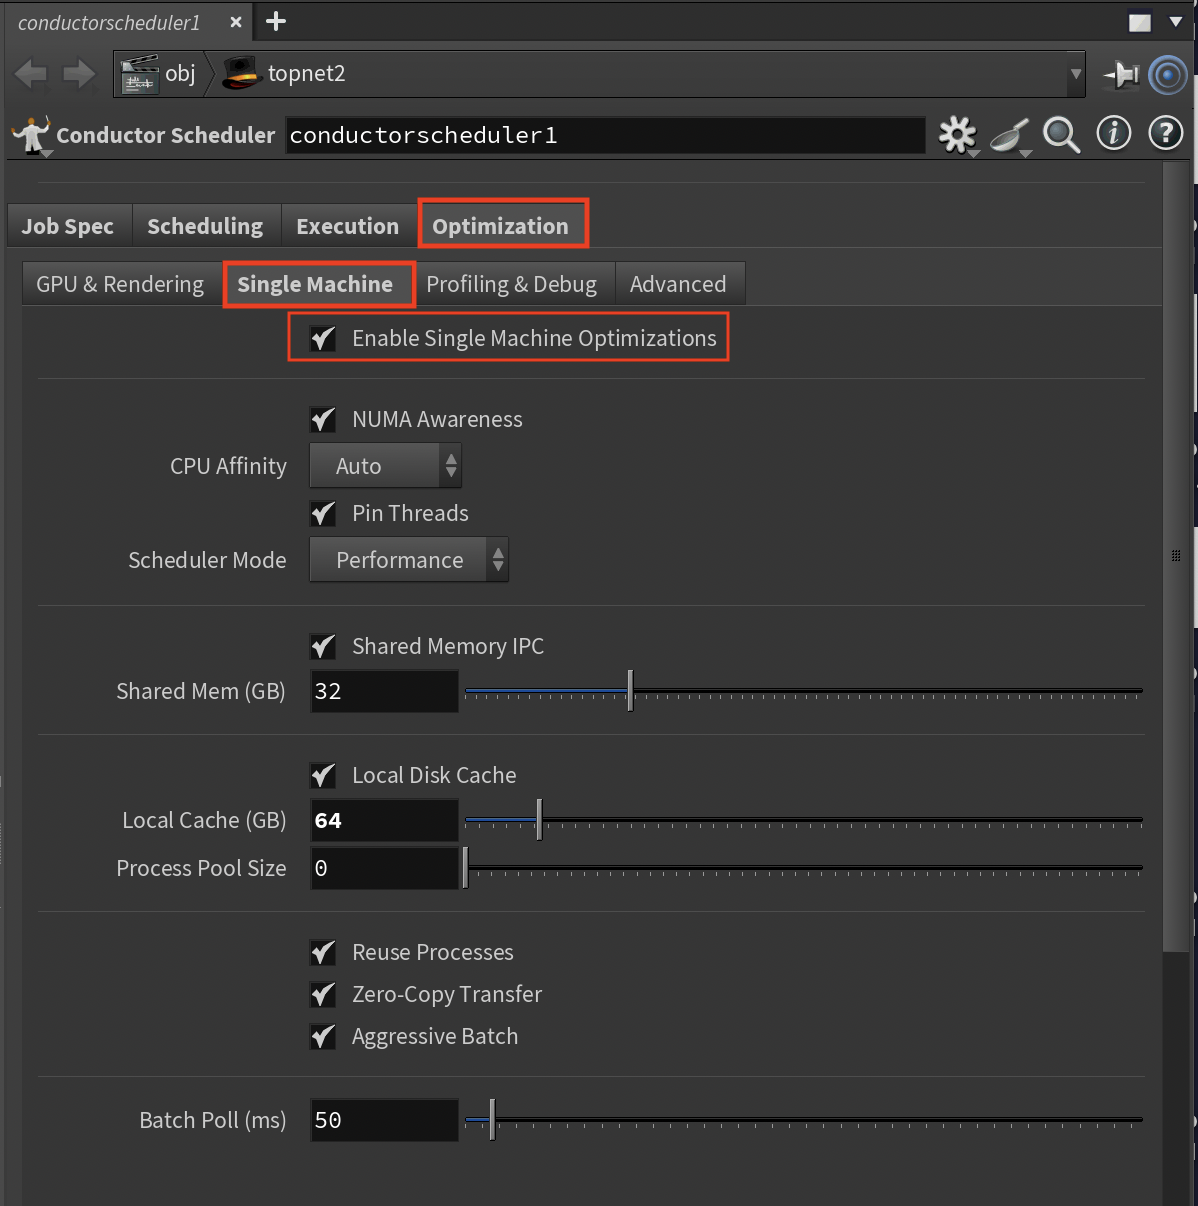Viewport: 1198px width, 1206px height.
Task: Click the topnet2 top hat icon
Action: tap(242, 73)
